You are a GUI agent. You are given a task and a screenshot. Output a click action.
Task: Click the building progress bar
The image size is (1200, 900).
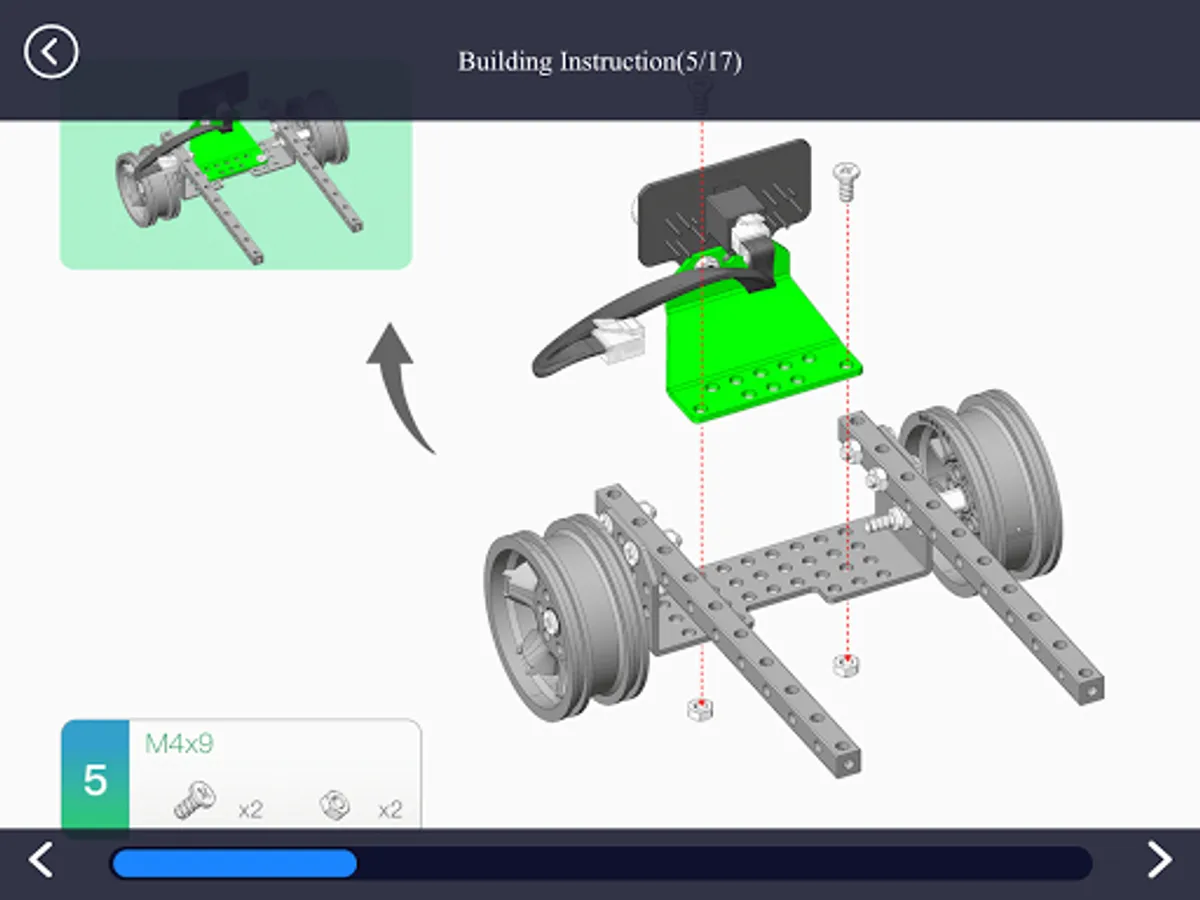click(600, 863)
